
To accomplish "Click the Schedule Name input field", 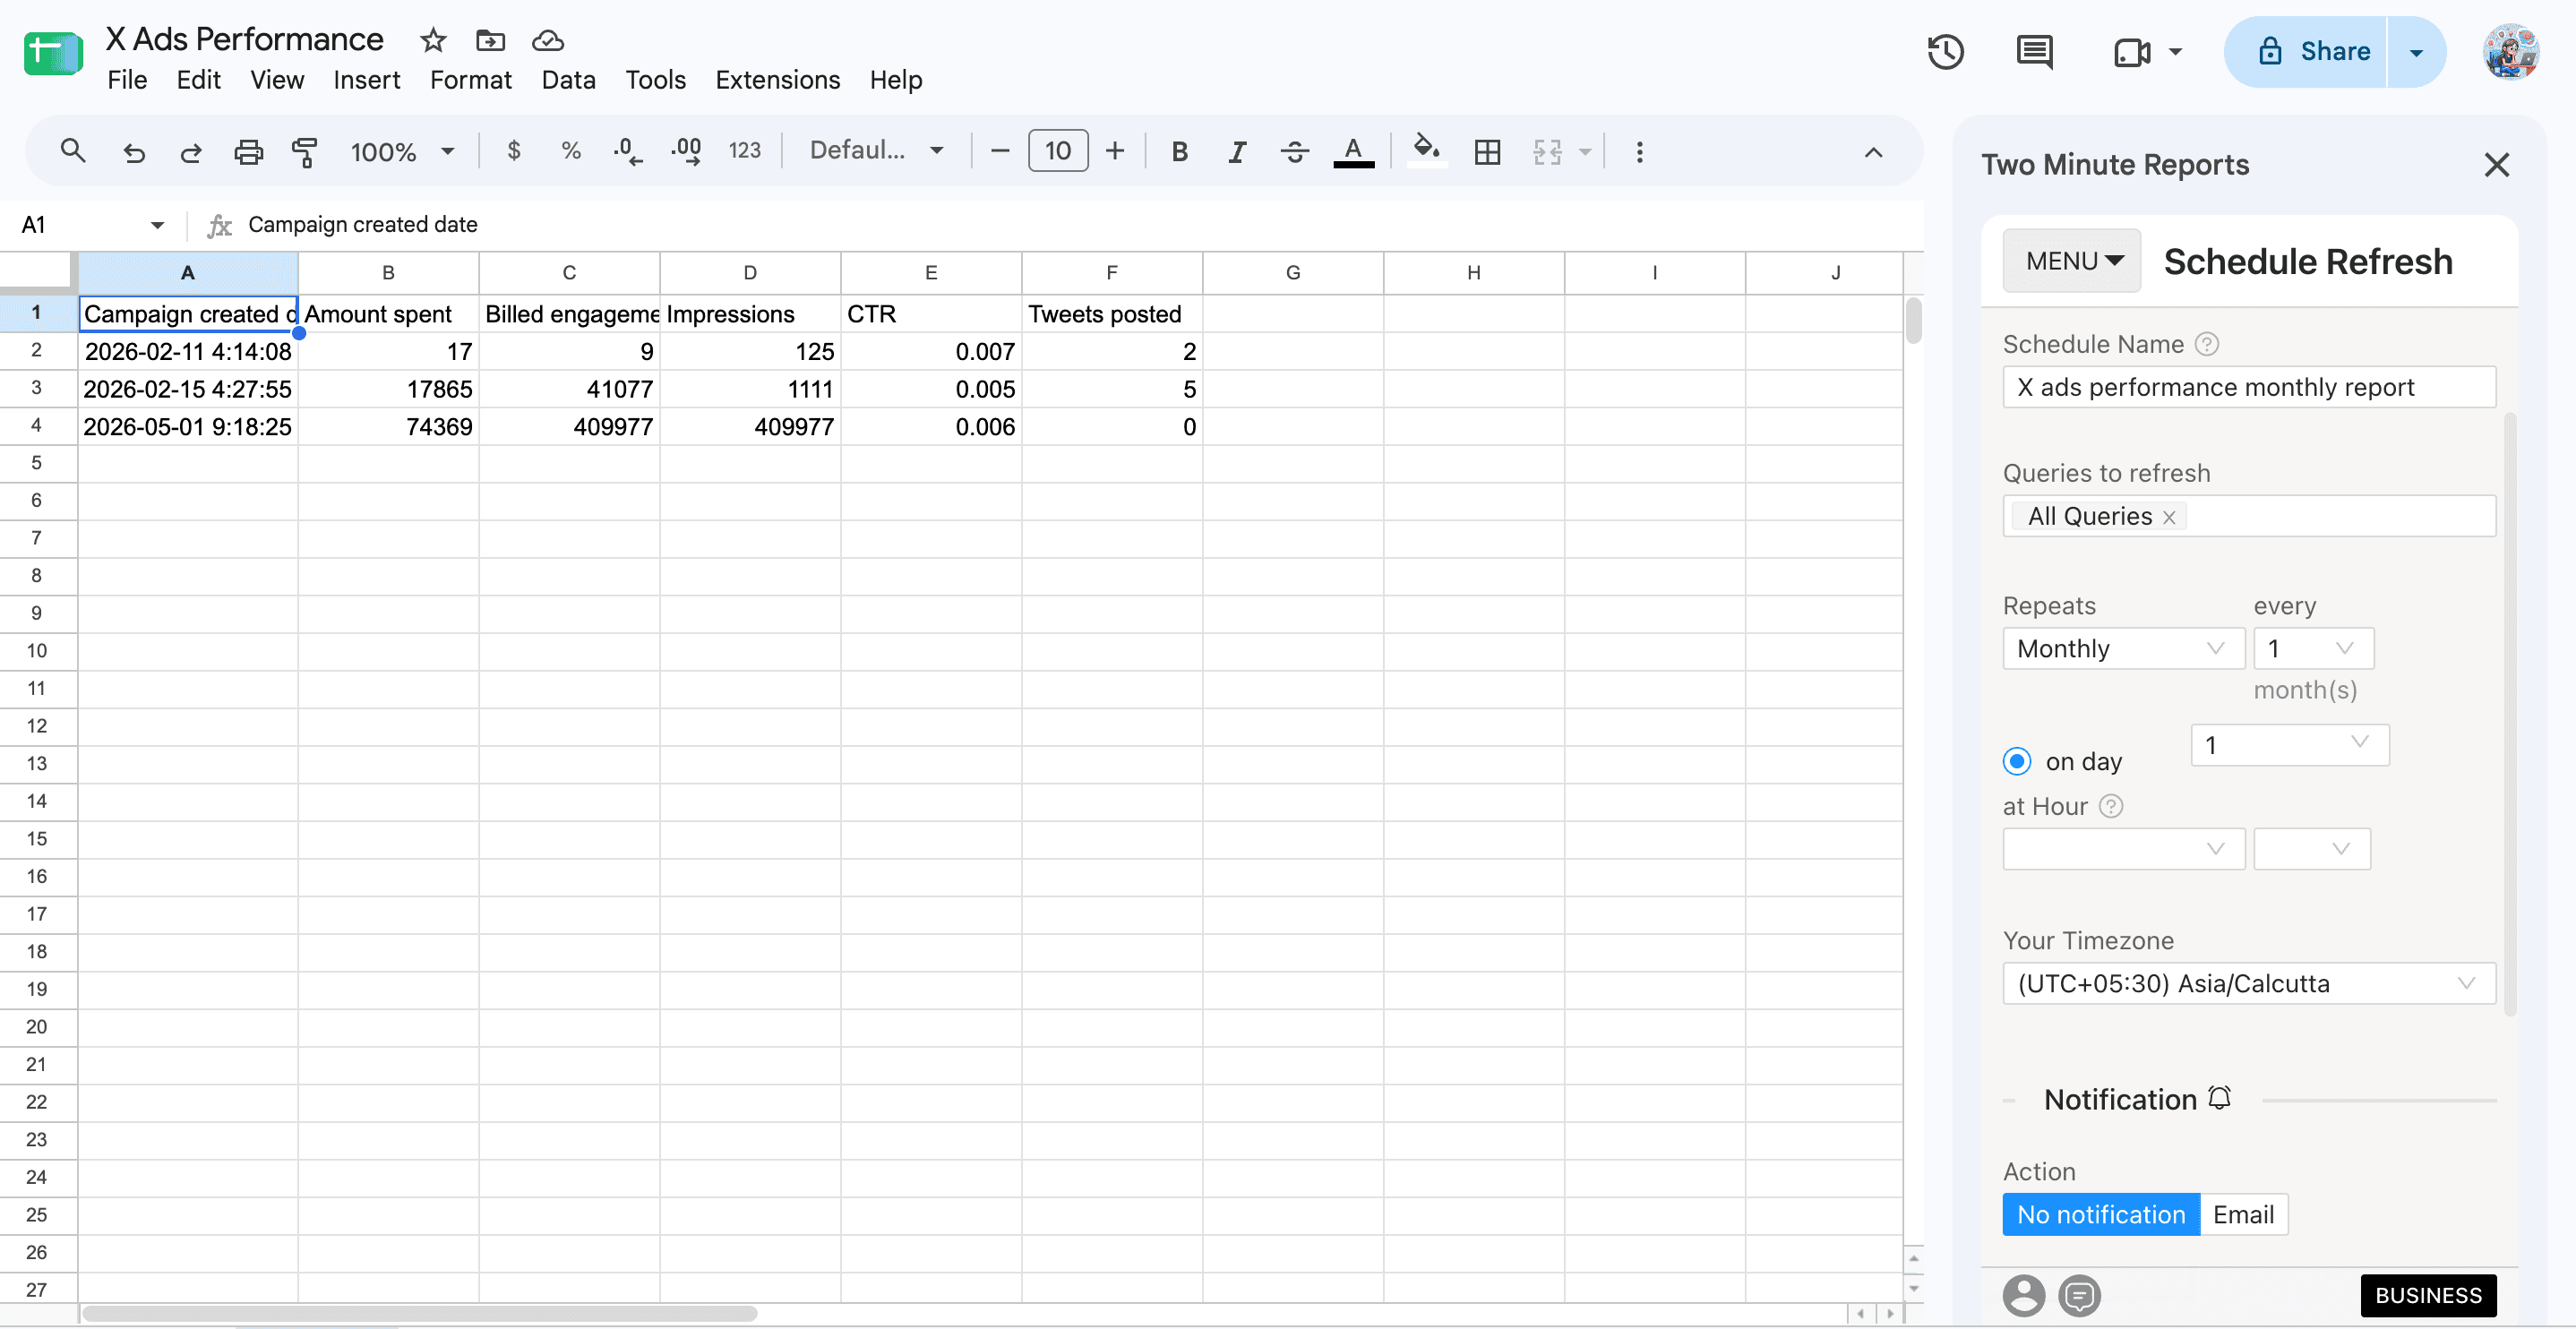I will (2249, 387).
